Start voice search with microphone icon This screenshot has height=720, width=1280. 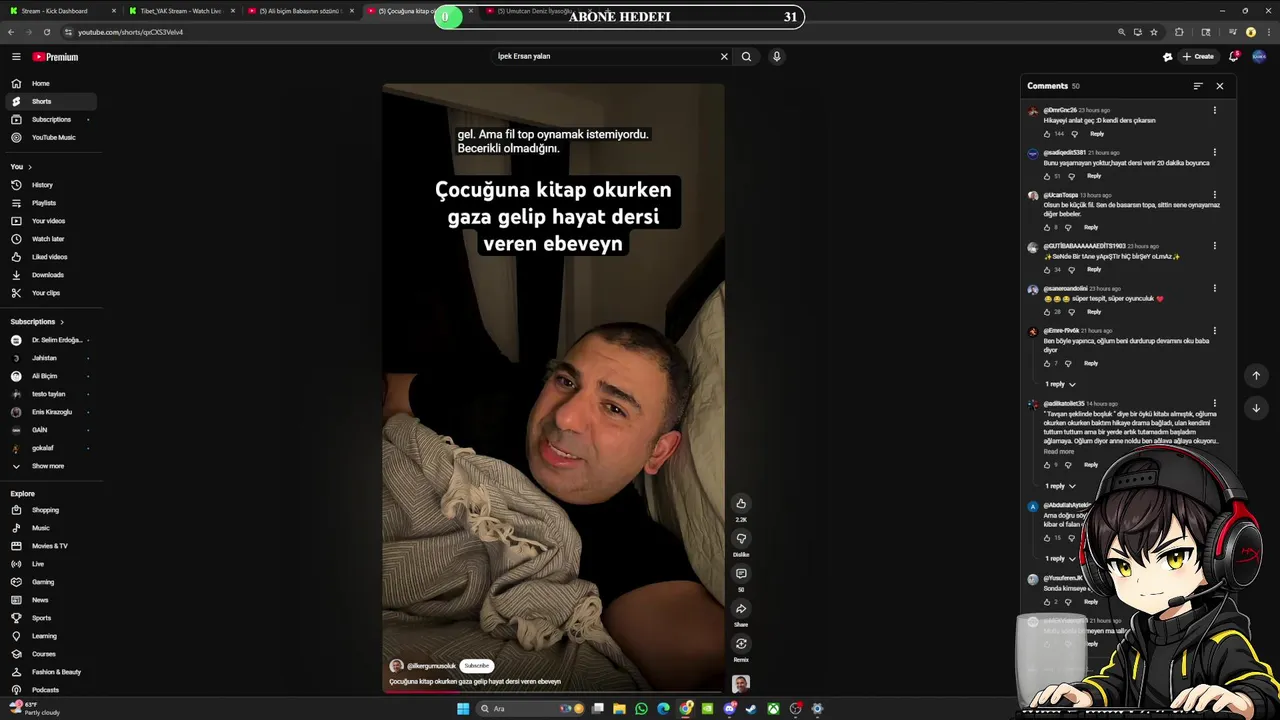[776, 56]
